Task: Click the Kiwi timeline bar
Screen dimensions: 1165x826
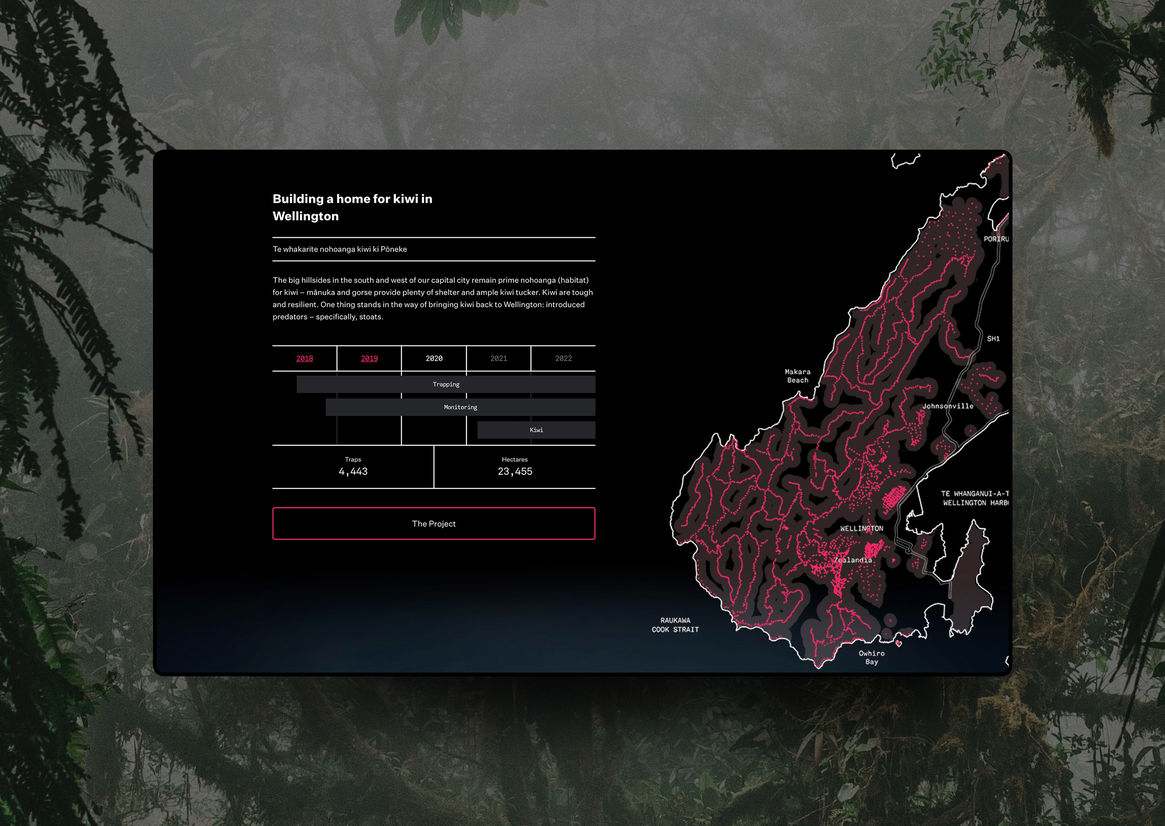Action: pyautogui.click(x=536, y=430)
